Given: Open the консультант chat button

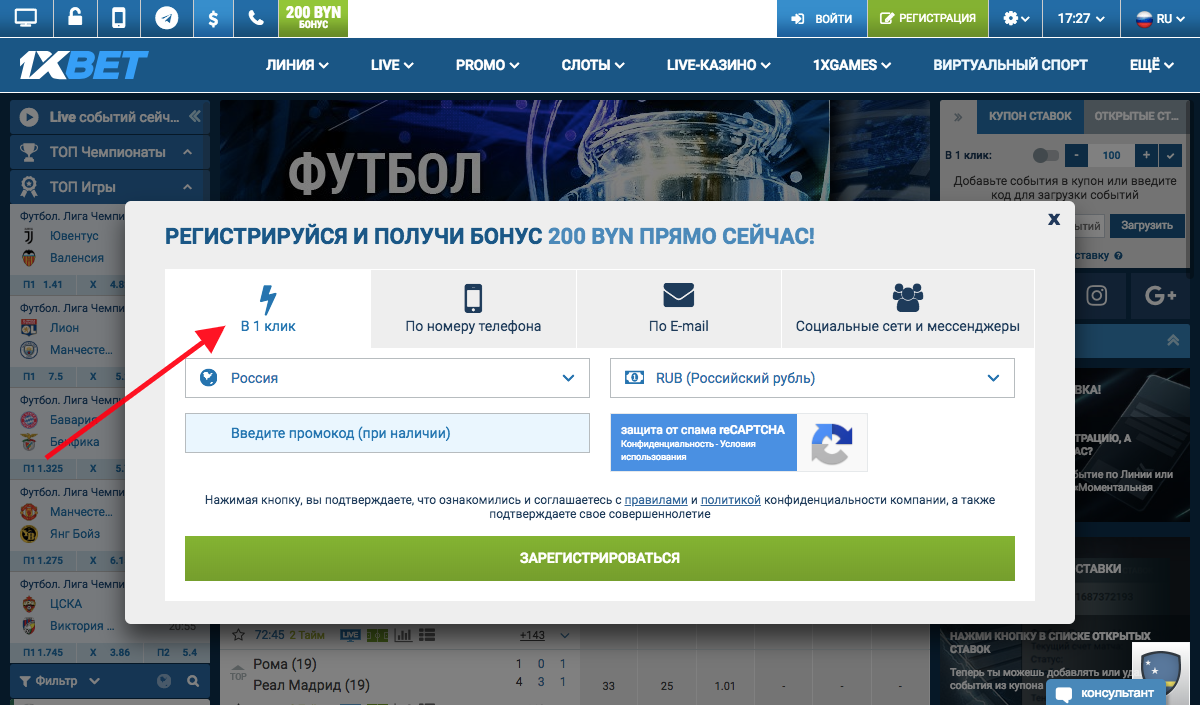Looking at the screenshot, I should (x=1106, y=693).
